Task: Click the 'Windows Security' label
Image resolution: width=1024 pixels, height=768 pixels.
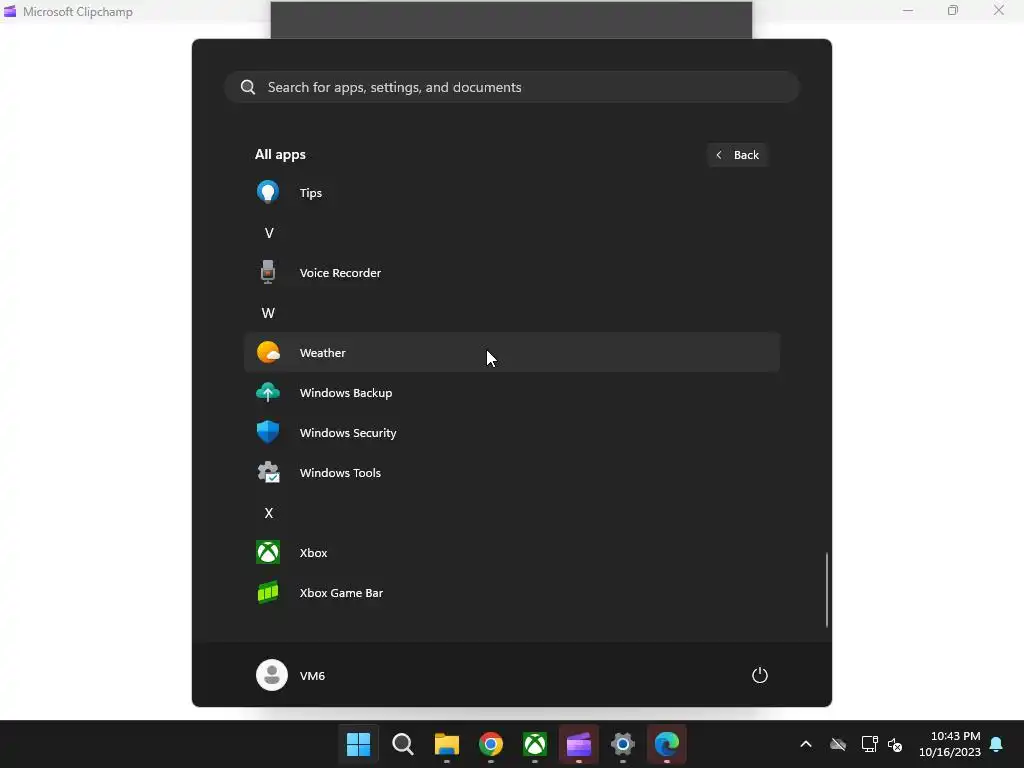Action: pyautogui.click(x=348, y=433)
